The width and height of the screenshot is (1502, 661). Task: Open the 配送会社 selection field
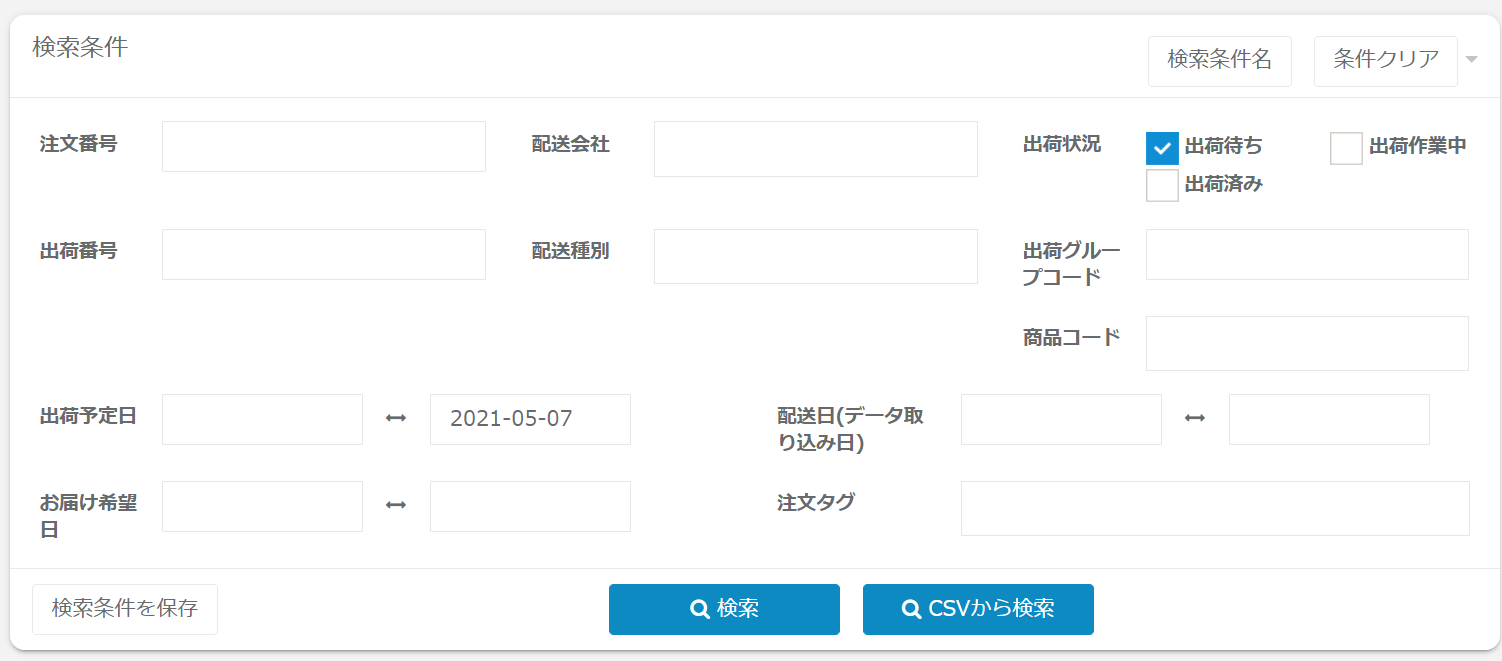815,149
